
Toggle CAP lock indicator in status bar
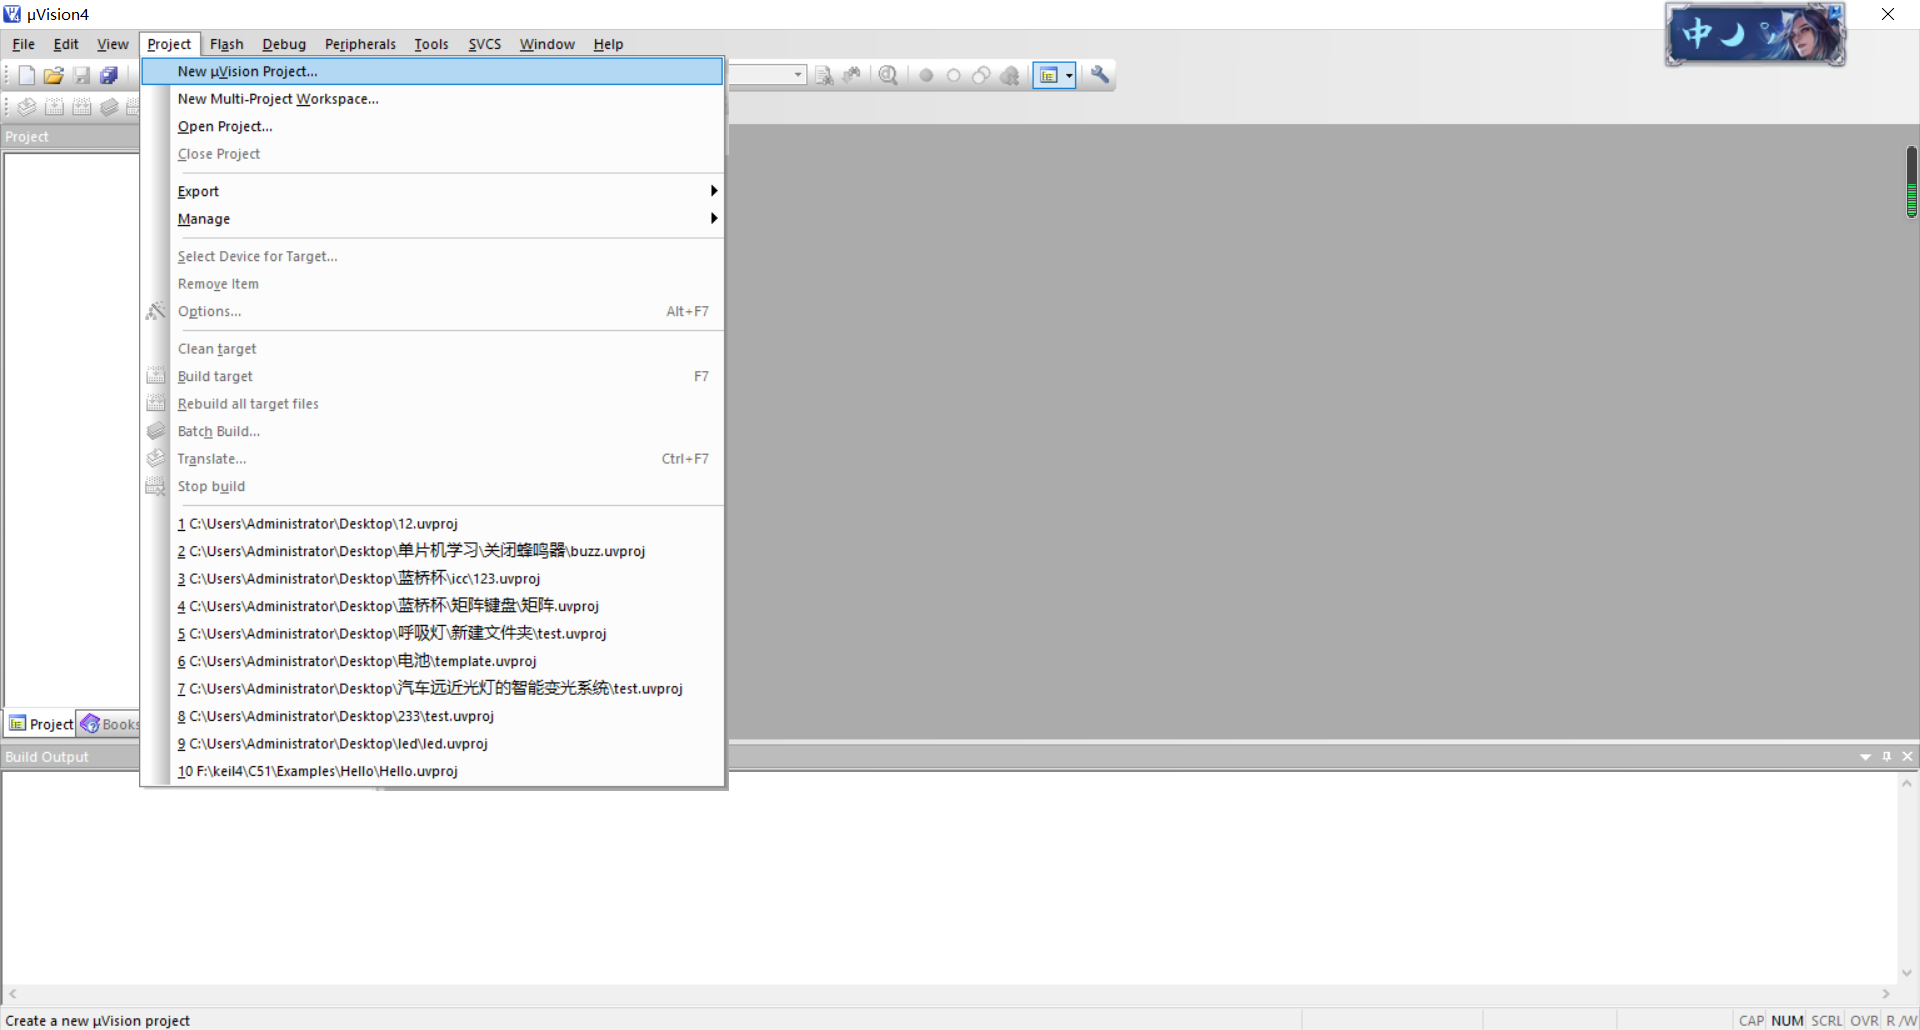tap(1751, 1020)
